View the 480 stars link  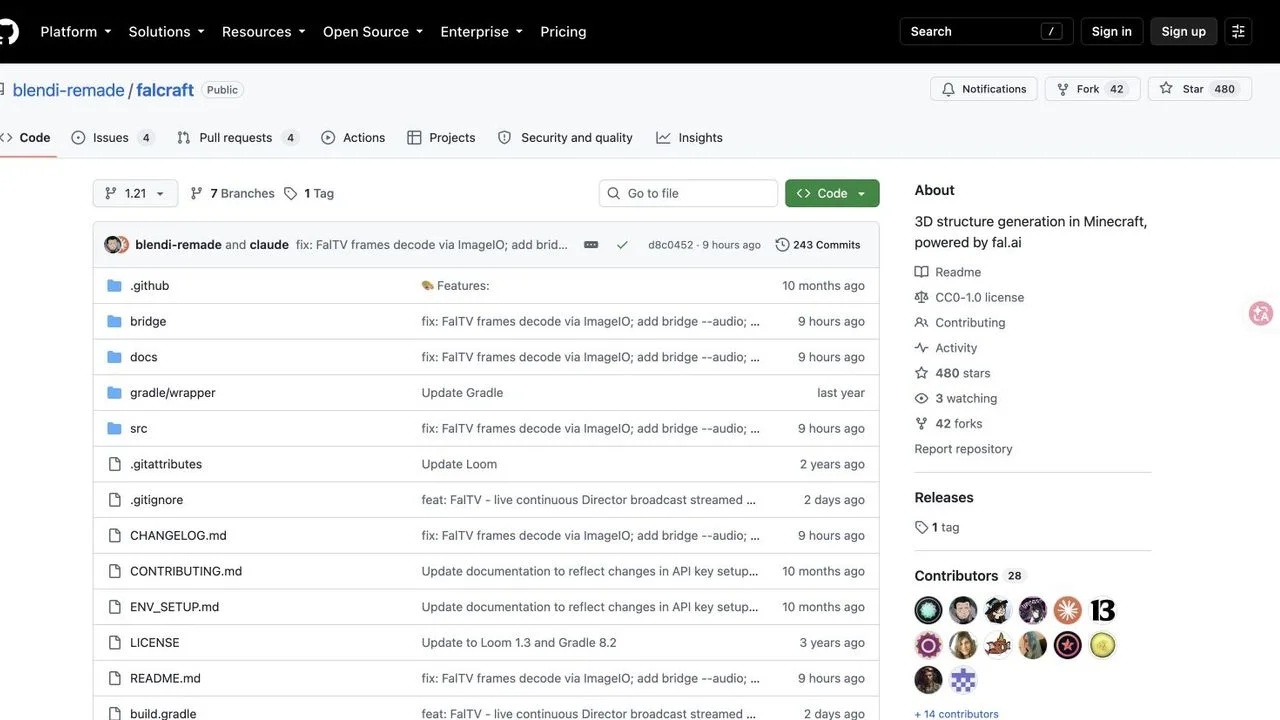[952, 373]
